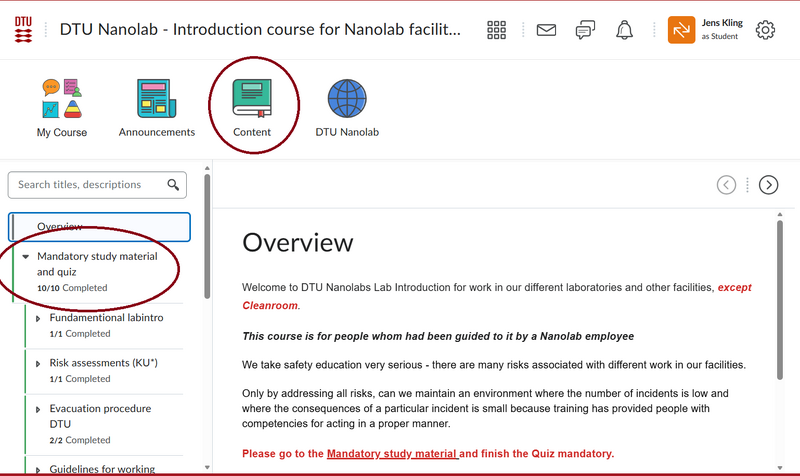Click into the Search titles field
The height and width of the screenshot is (476, 800).
coord(97,185)
